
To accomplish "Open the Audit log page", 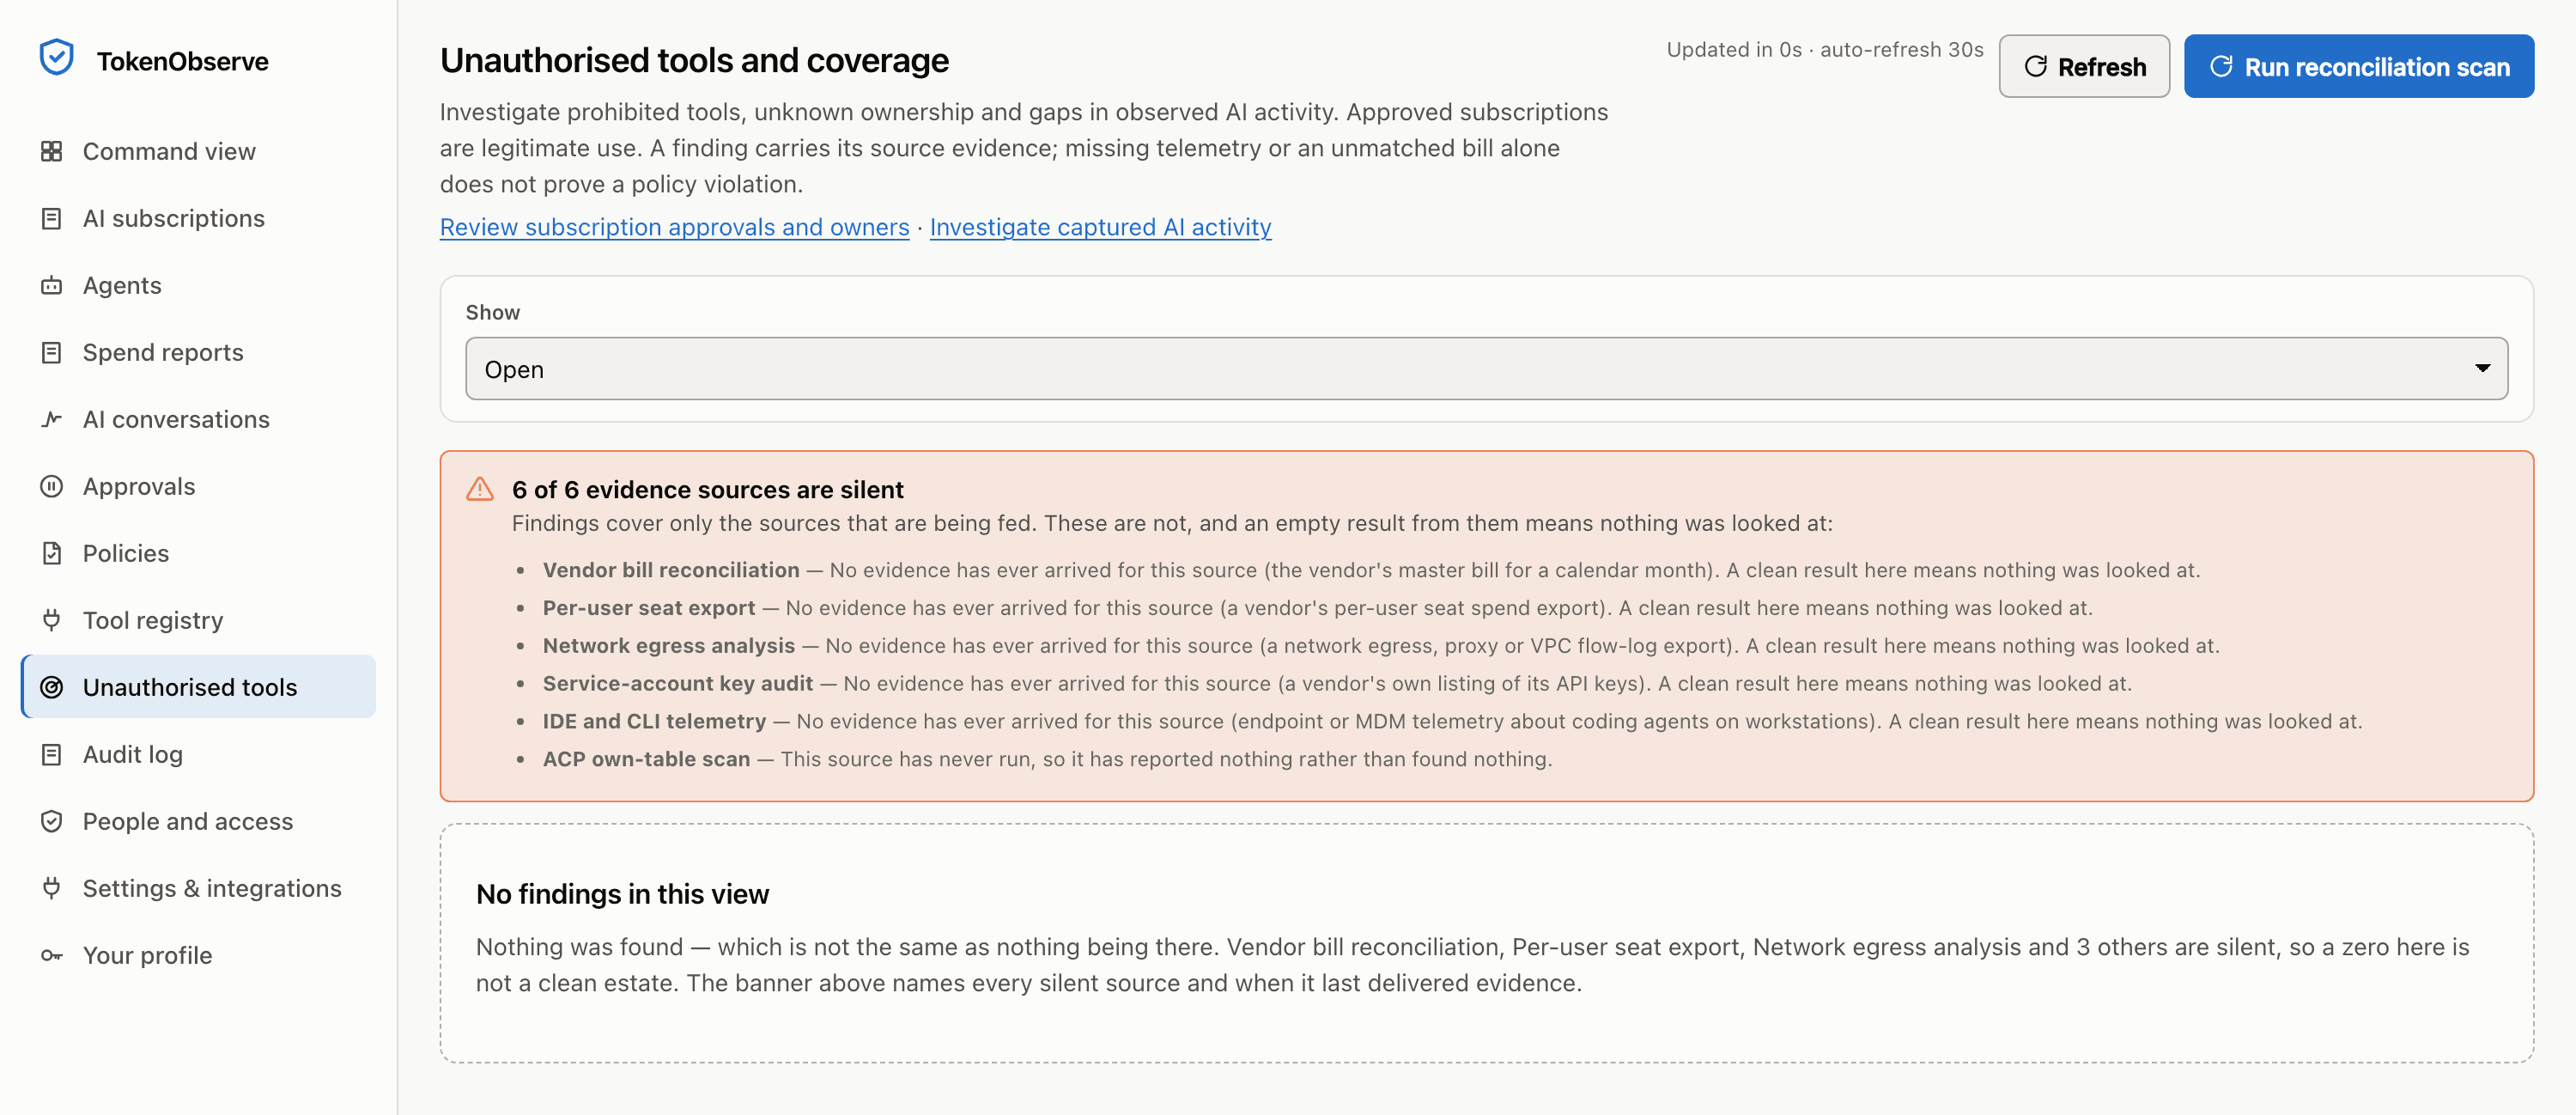I will pos(199,754).
